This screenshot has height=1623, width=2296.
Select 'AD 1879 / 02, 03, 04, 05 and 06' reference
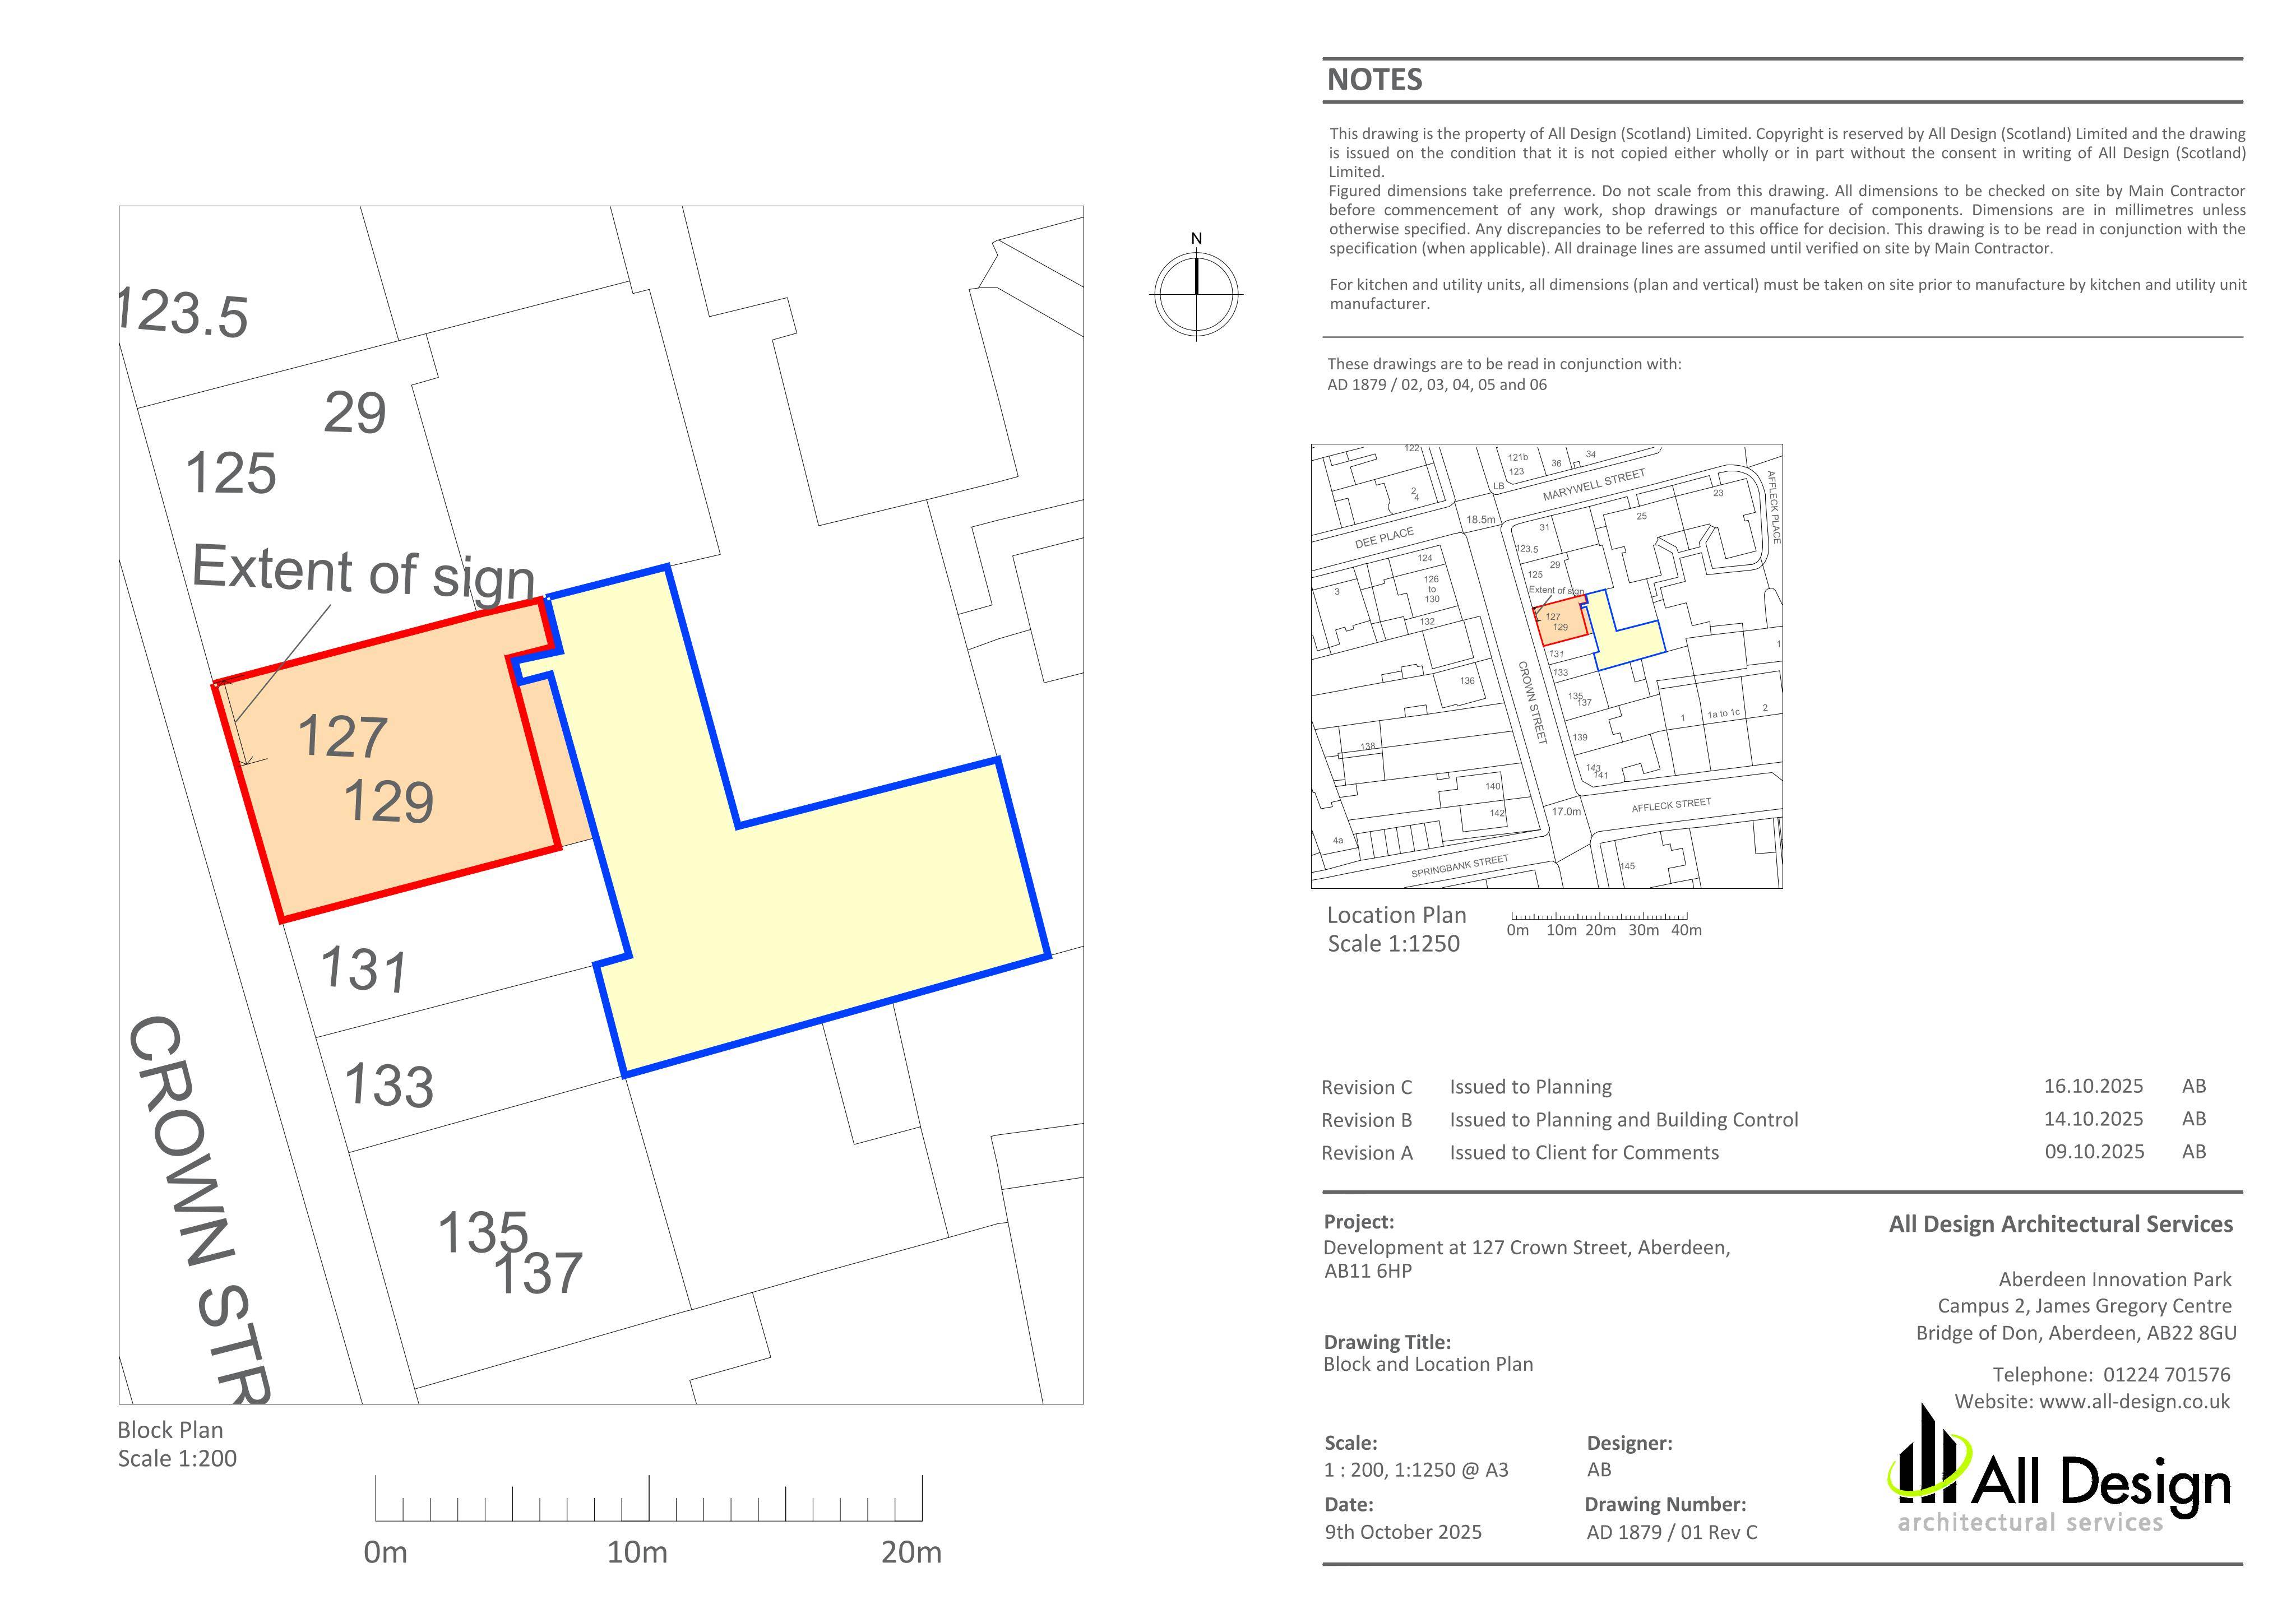tap(1437, 385)
